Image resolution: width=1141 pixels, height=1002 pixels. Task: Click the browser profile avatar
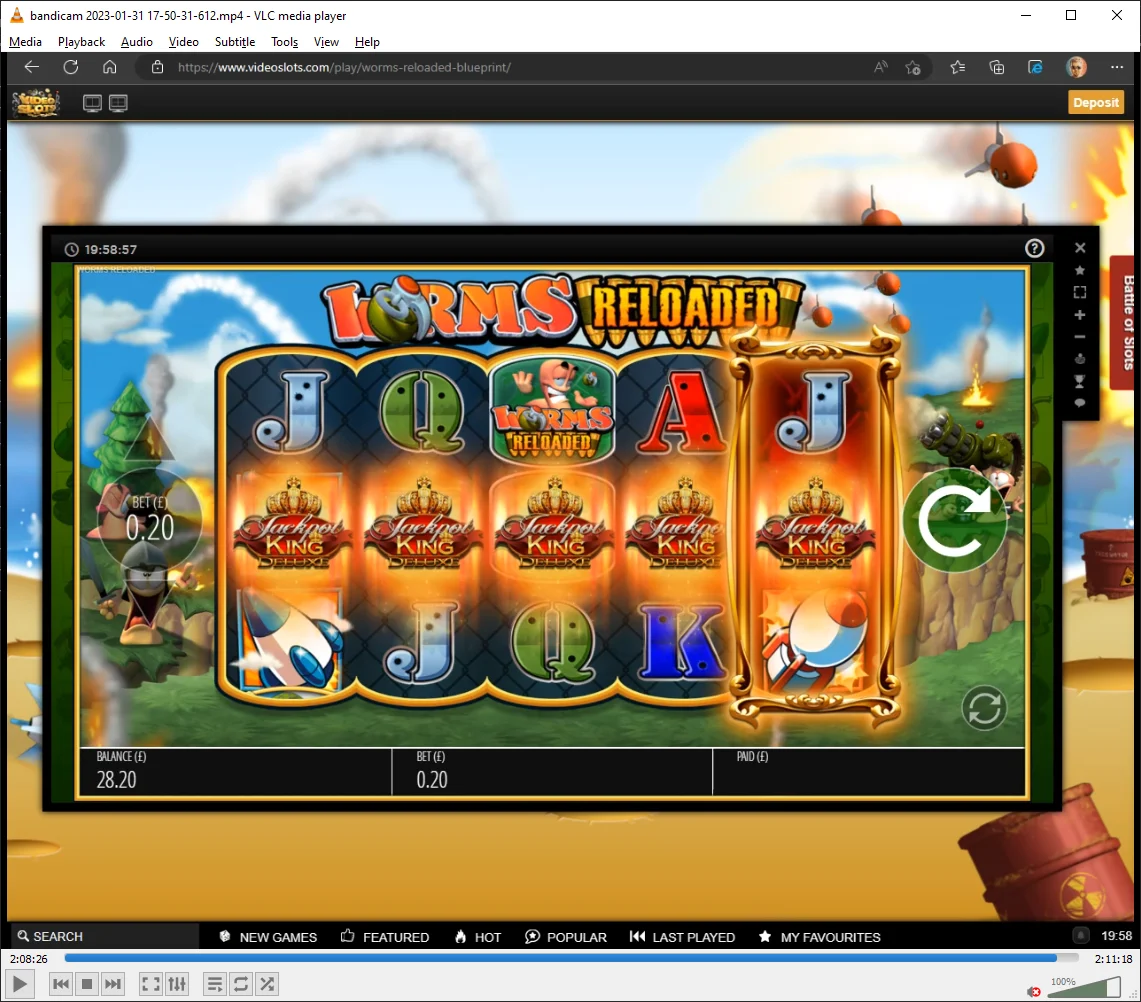click(1076, 67)
